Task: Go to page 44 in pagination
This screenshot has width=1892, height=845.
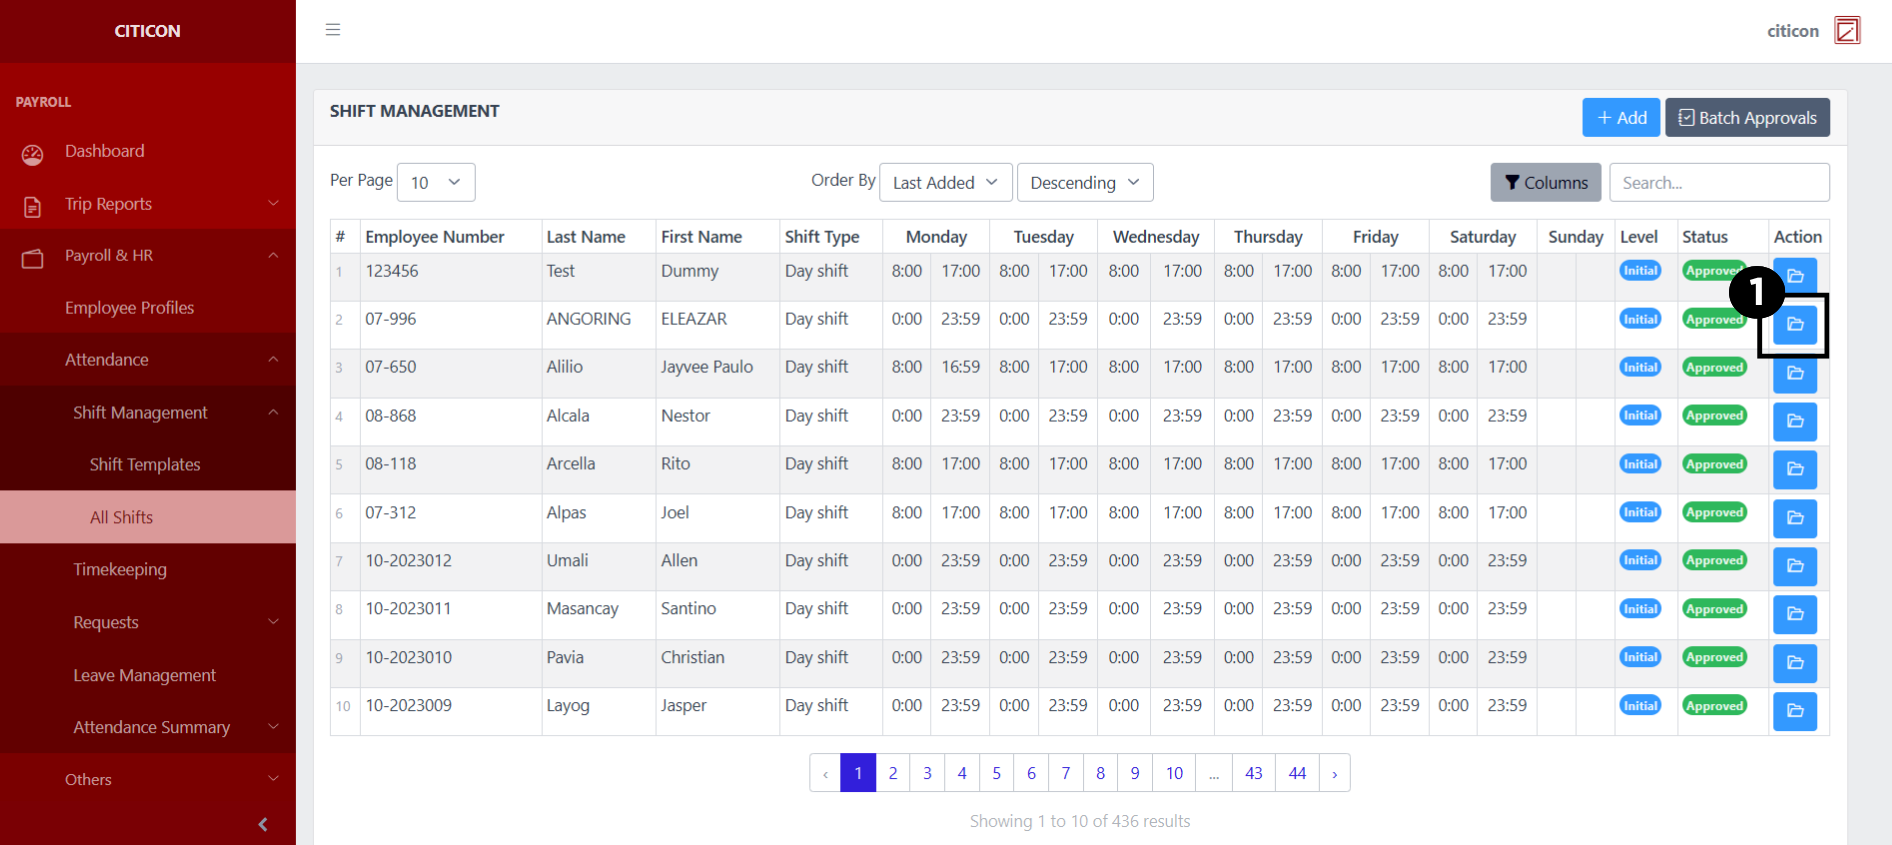Action: [1297, 773]
